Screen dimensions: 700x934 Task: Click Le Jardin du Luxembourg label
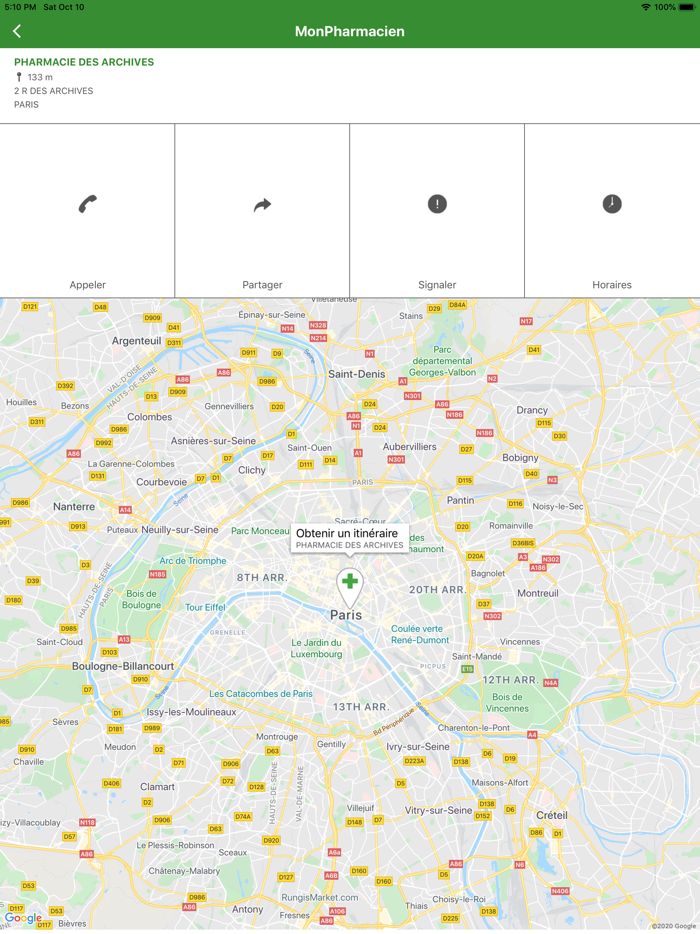click(316, 648)
